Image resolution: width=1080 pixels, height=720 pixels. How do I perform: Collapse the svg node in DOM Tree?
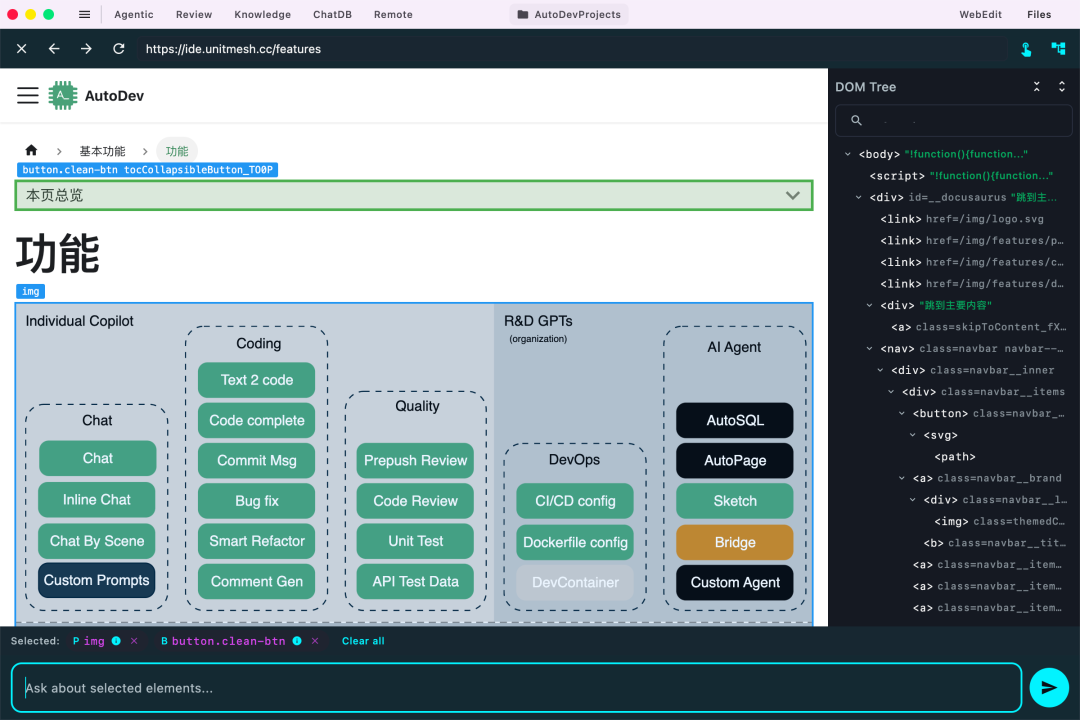tap(913, 435)
